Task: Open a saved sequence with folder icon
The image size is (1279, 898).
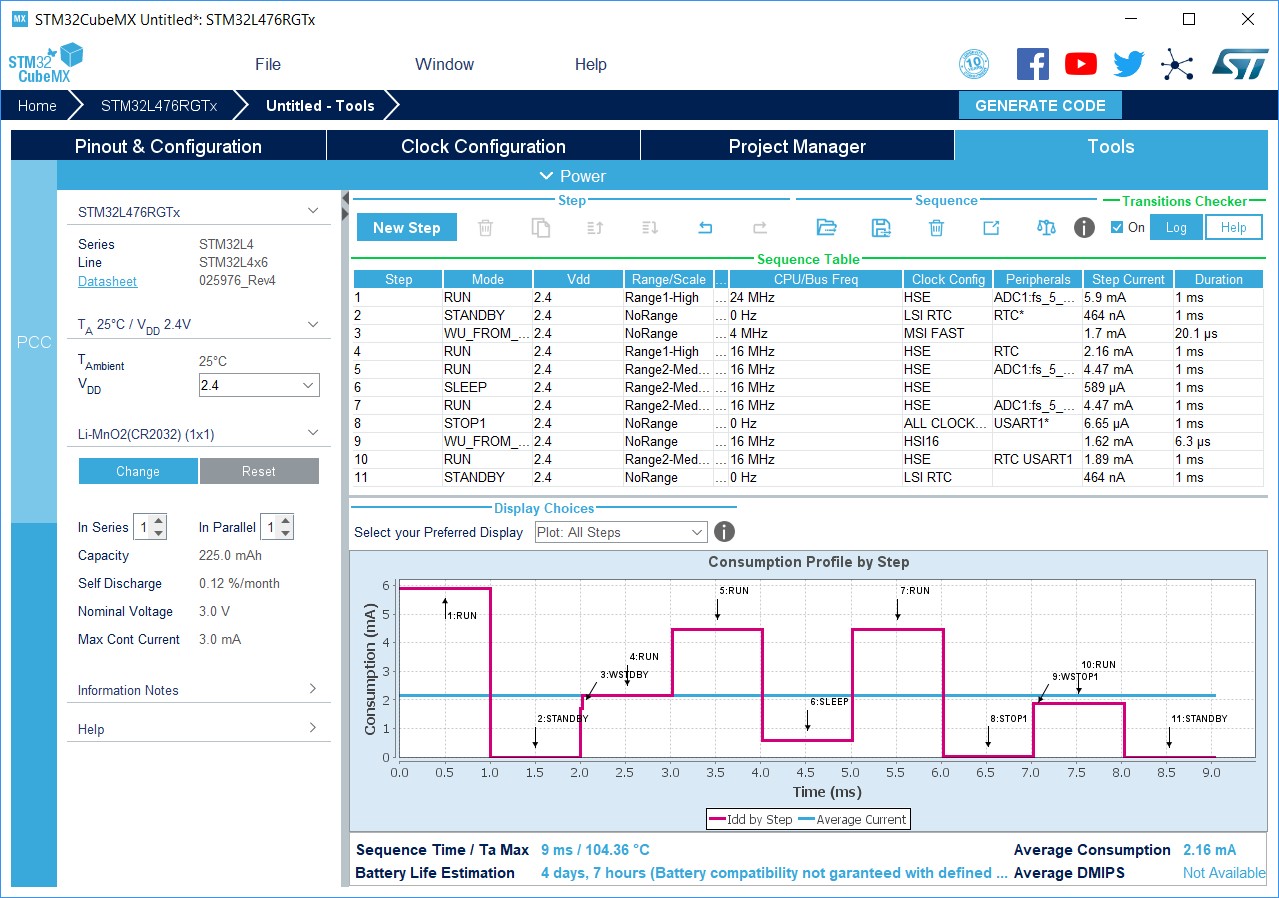Action: click(x=826, y=228)
